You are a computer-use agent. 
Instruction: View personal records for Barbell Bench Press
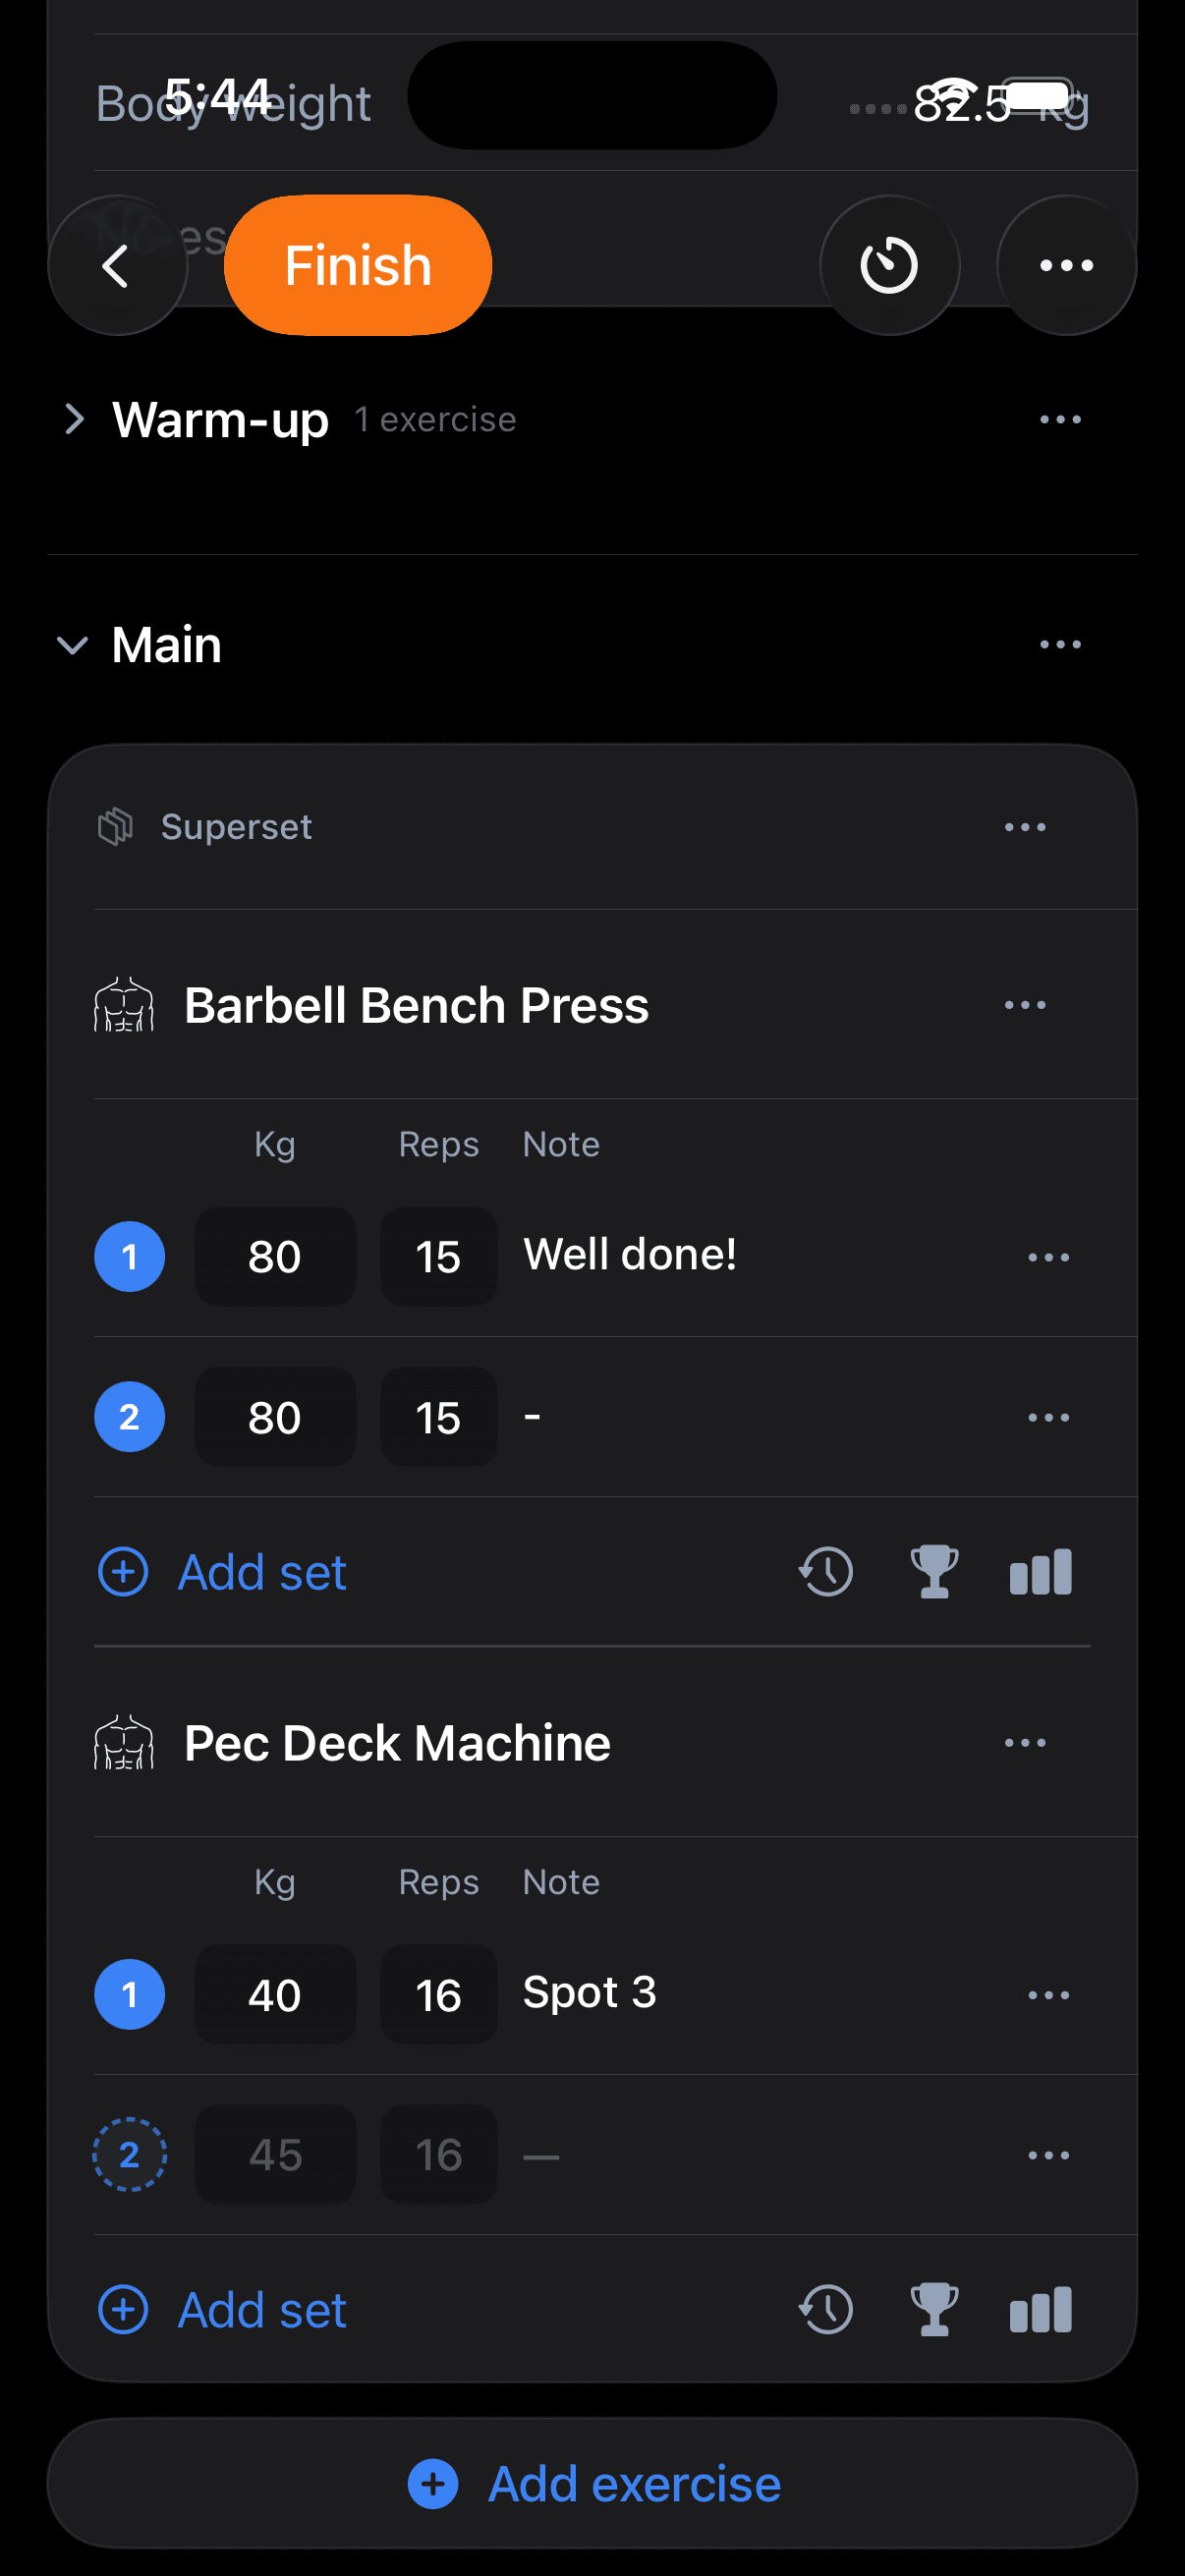tap(932, 1570)
